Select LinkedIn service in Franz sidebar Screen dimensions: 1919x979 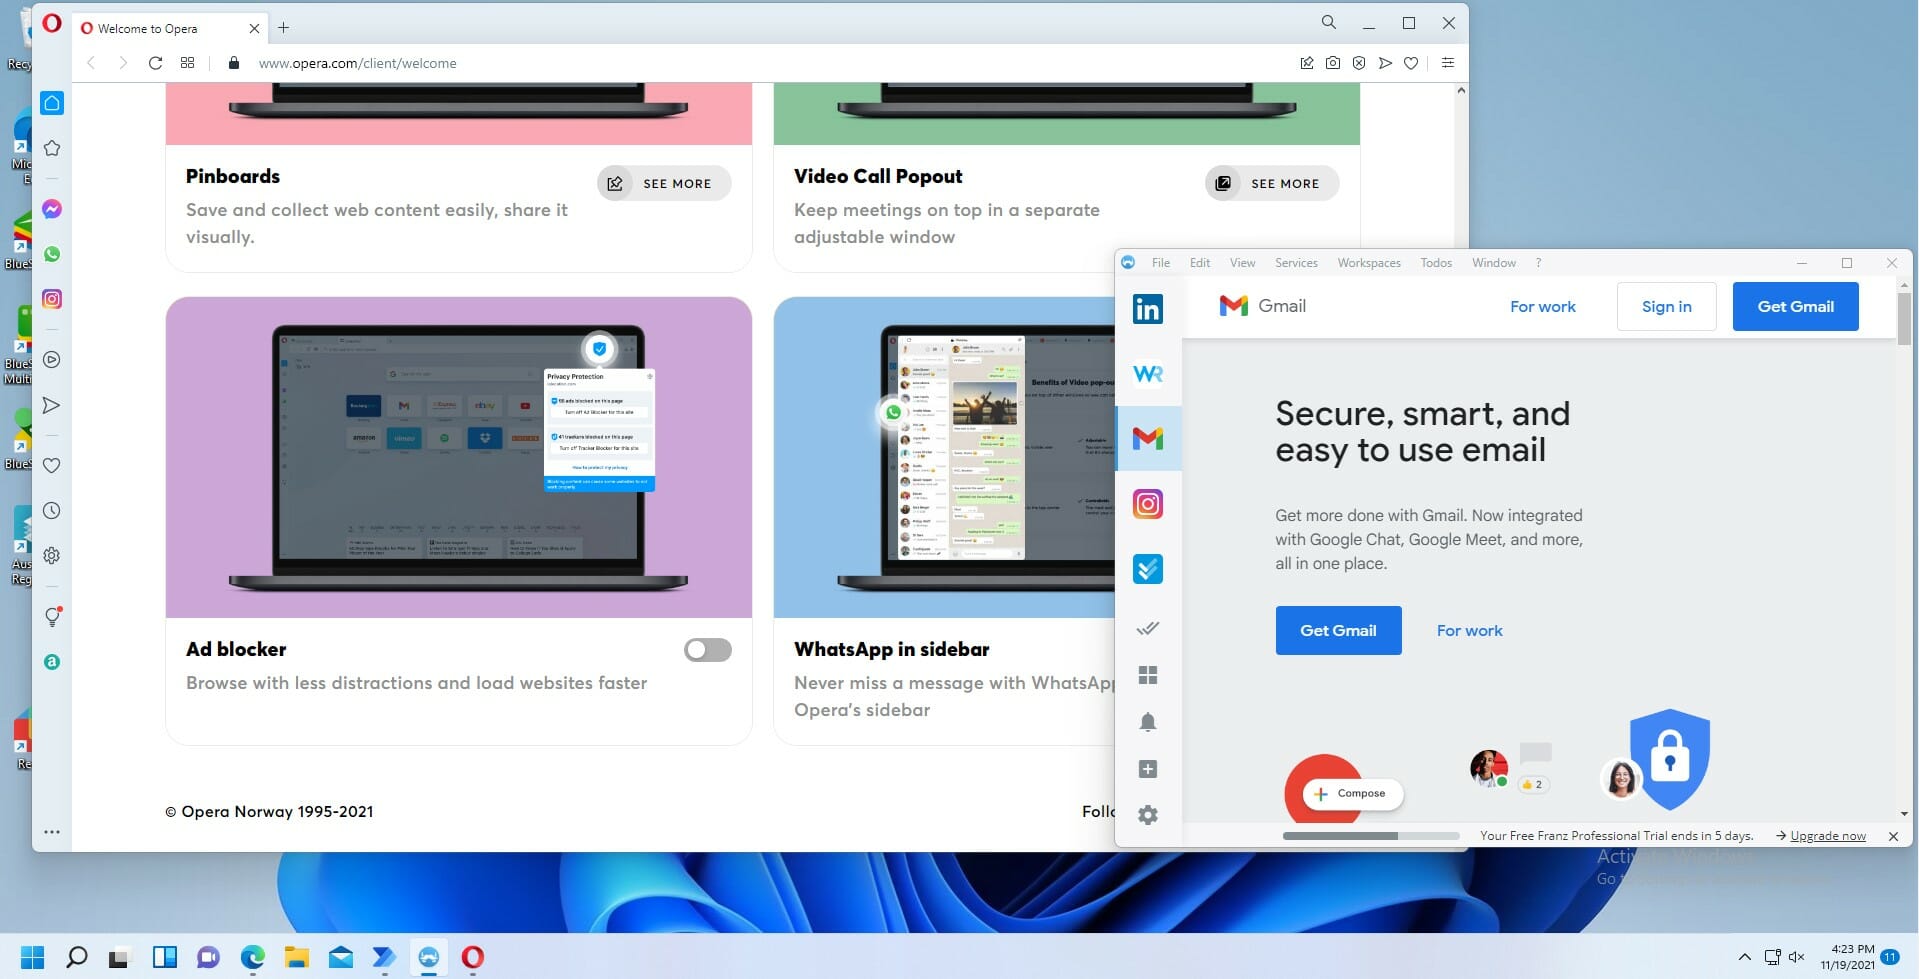point(1148,309)
